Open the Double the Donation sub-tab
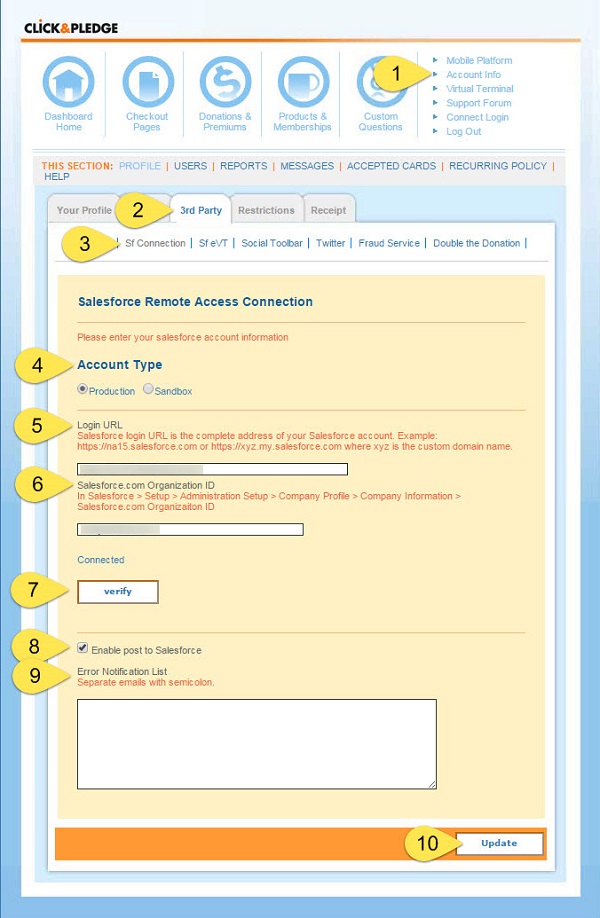 (x=476, y=243)
